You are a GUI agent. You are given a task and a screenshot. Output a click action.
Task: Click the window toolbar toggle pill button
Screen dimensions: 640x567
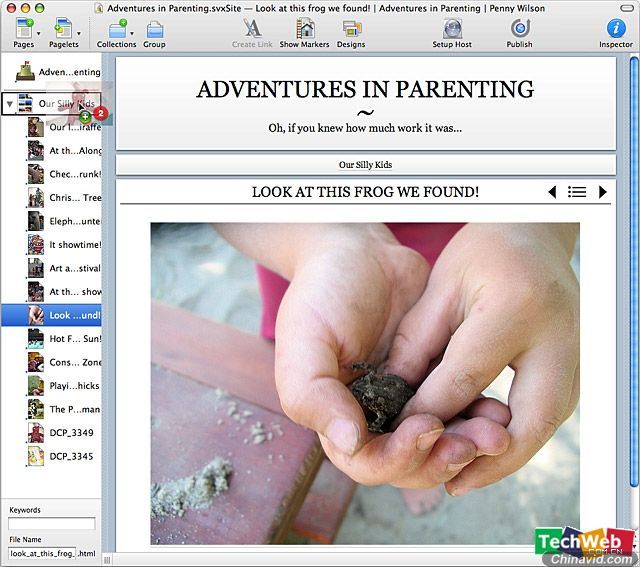pyautogui.click(x=627, y=8)
